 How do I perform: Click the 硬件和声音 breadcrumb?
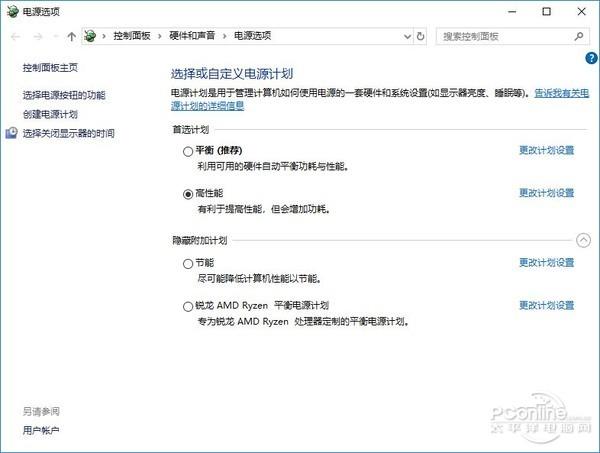[192, 36]
